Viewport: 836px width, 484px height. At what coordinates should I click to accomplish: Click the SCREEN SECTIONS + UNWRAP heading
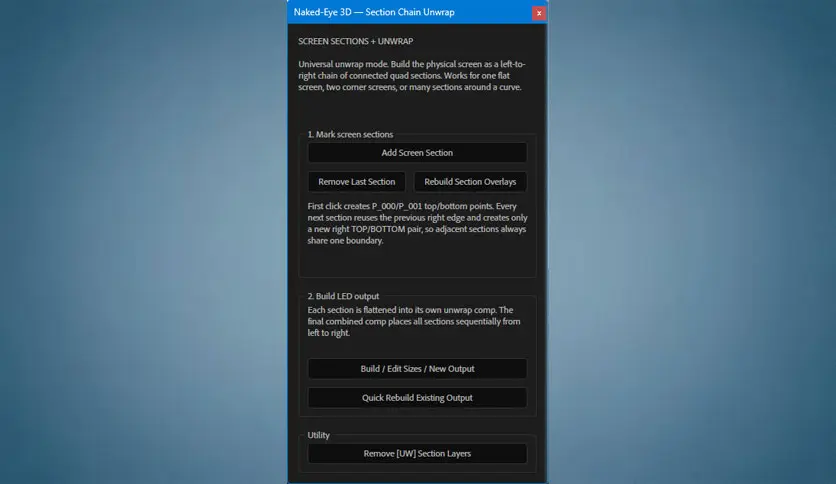[356, 41]
